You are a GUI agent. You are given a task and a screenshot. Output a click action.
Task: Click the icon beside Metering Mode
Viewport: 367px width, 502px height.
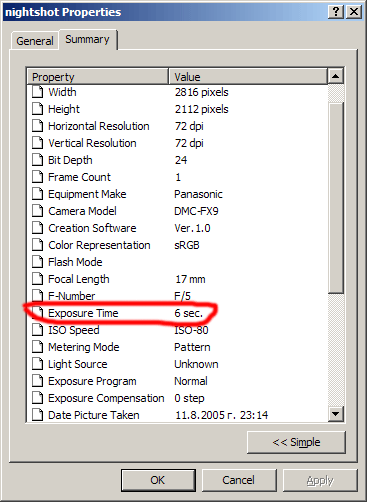pos(38,347)
